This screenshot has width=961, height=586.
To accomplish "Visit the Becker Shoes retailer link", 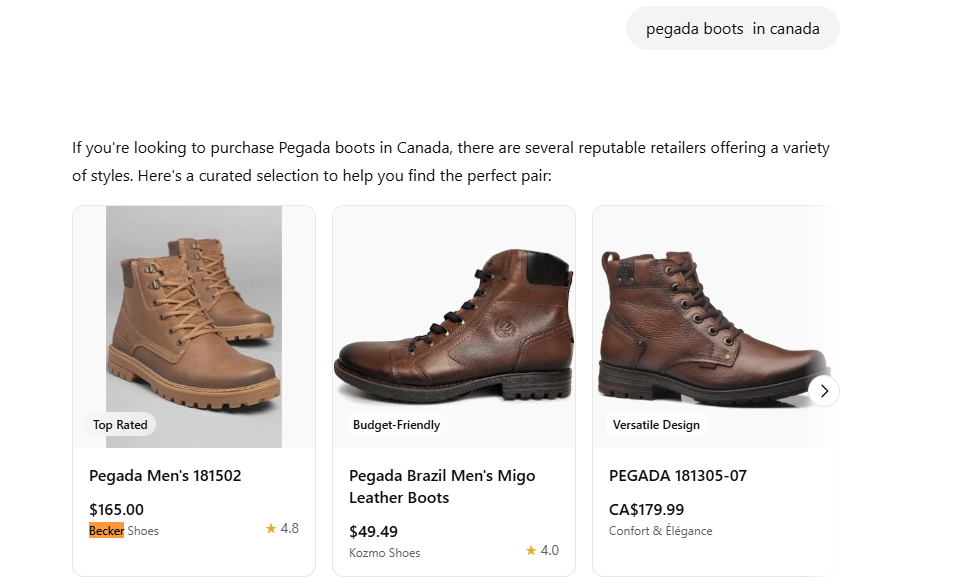I will [x=124, y=531].
